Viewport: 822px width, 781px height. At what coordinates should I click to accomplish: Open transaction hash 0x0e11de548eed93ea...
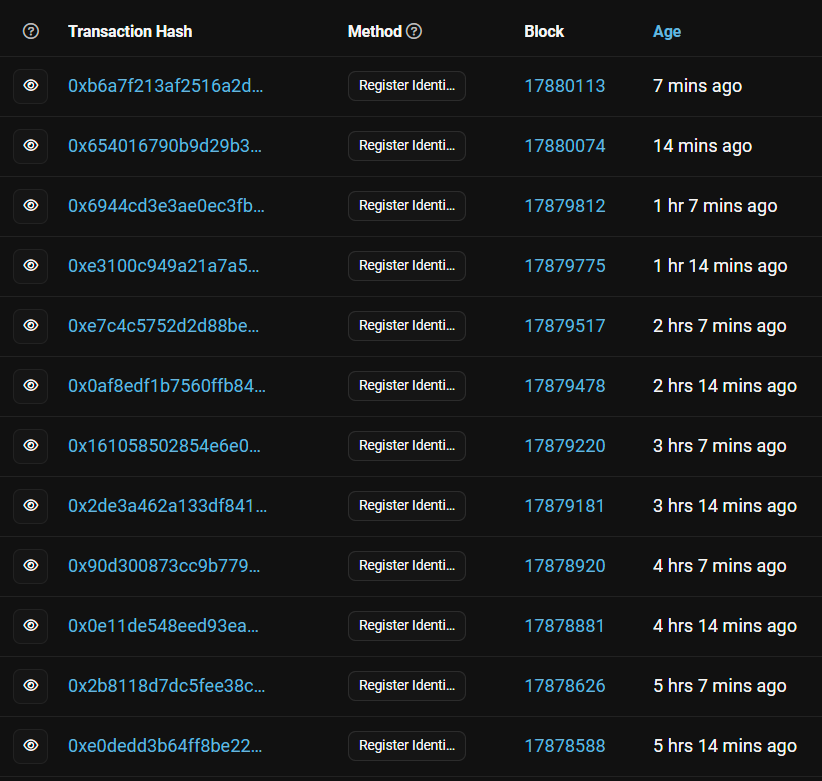click(164, 626)
